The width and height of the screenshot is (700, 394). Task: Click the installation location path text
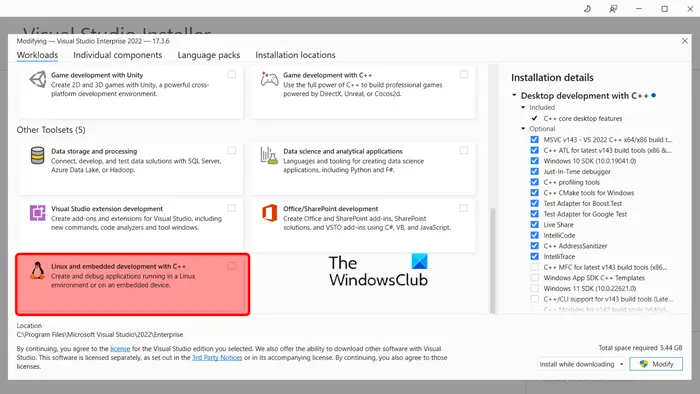[100, 335]
